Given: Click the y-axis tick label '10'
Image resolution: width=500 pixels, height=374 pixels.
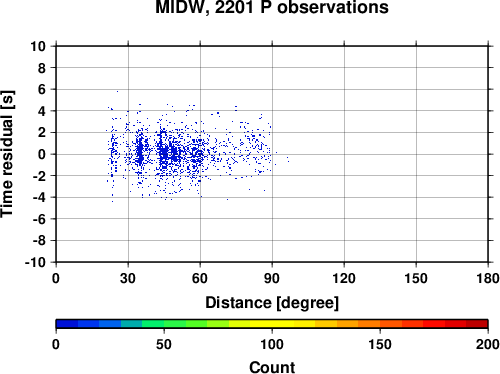Looking at the screenshot, I should click(38, 46).
